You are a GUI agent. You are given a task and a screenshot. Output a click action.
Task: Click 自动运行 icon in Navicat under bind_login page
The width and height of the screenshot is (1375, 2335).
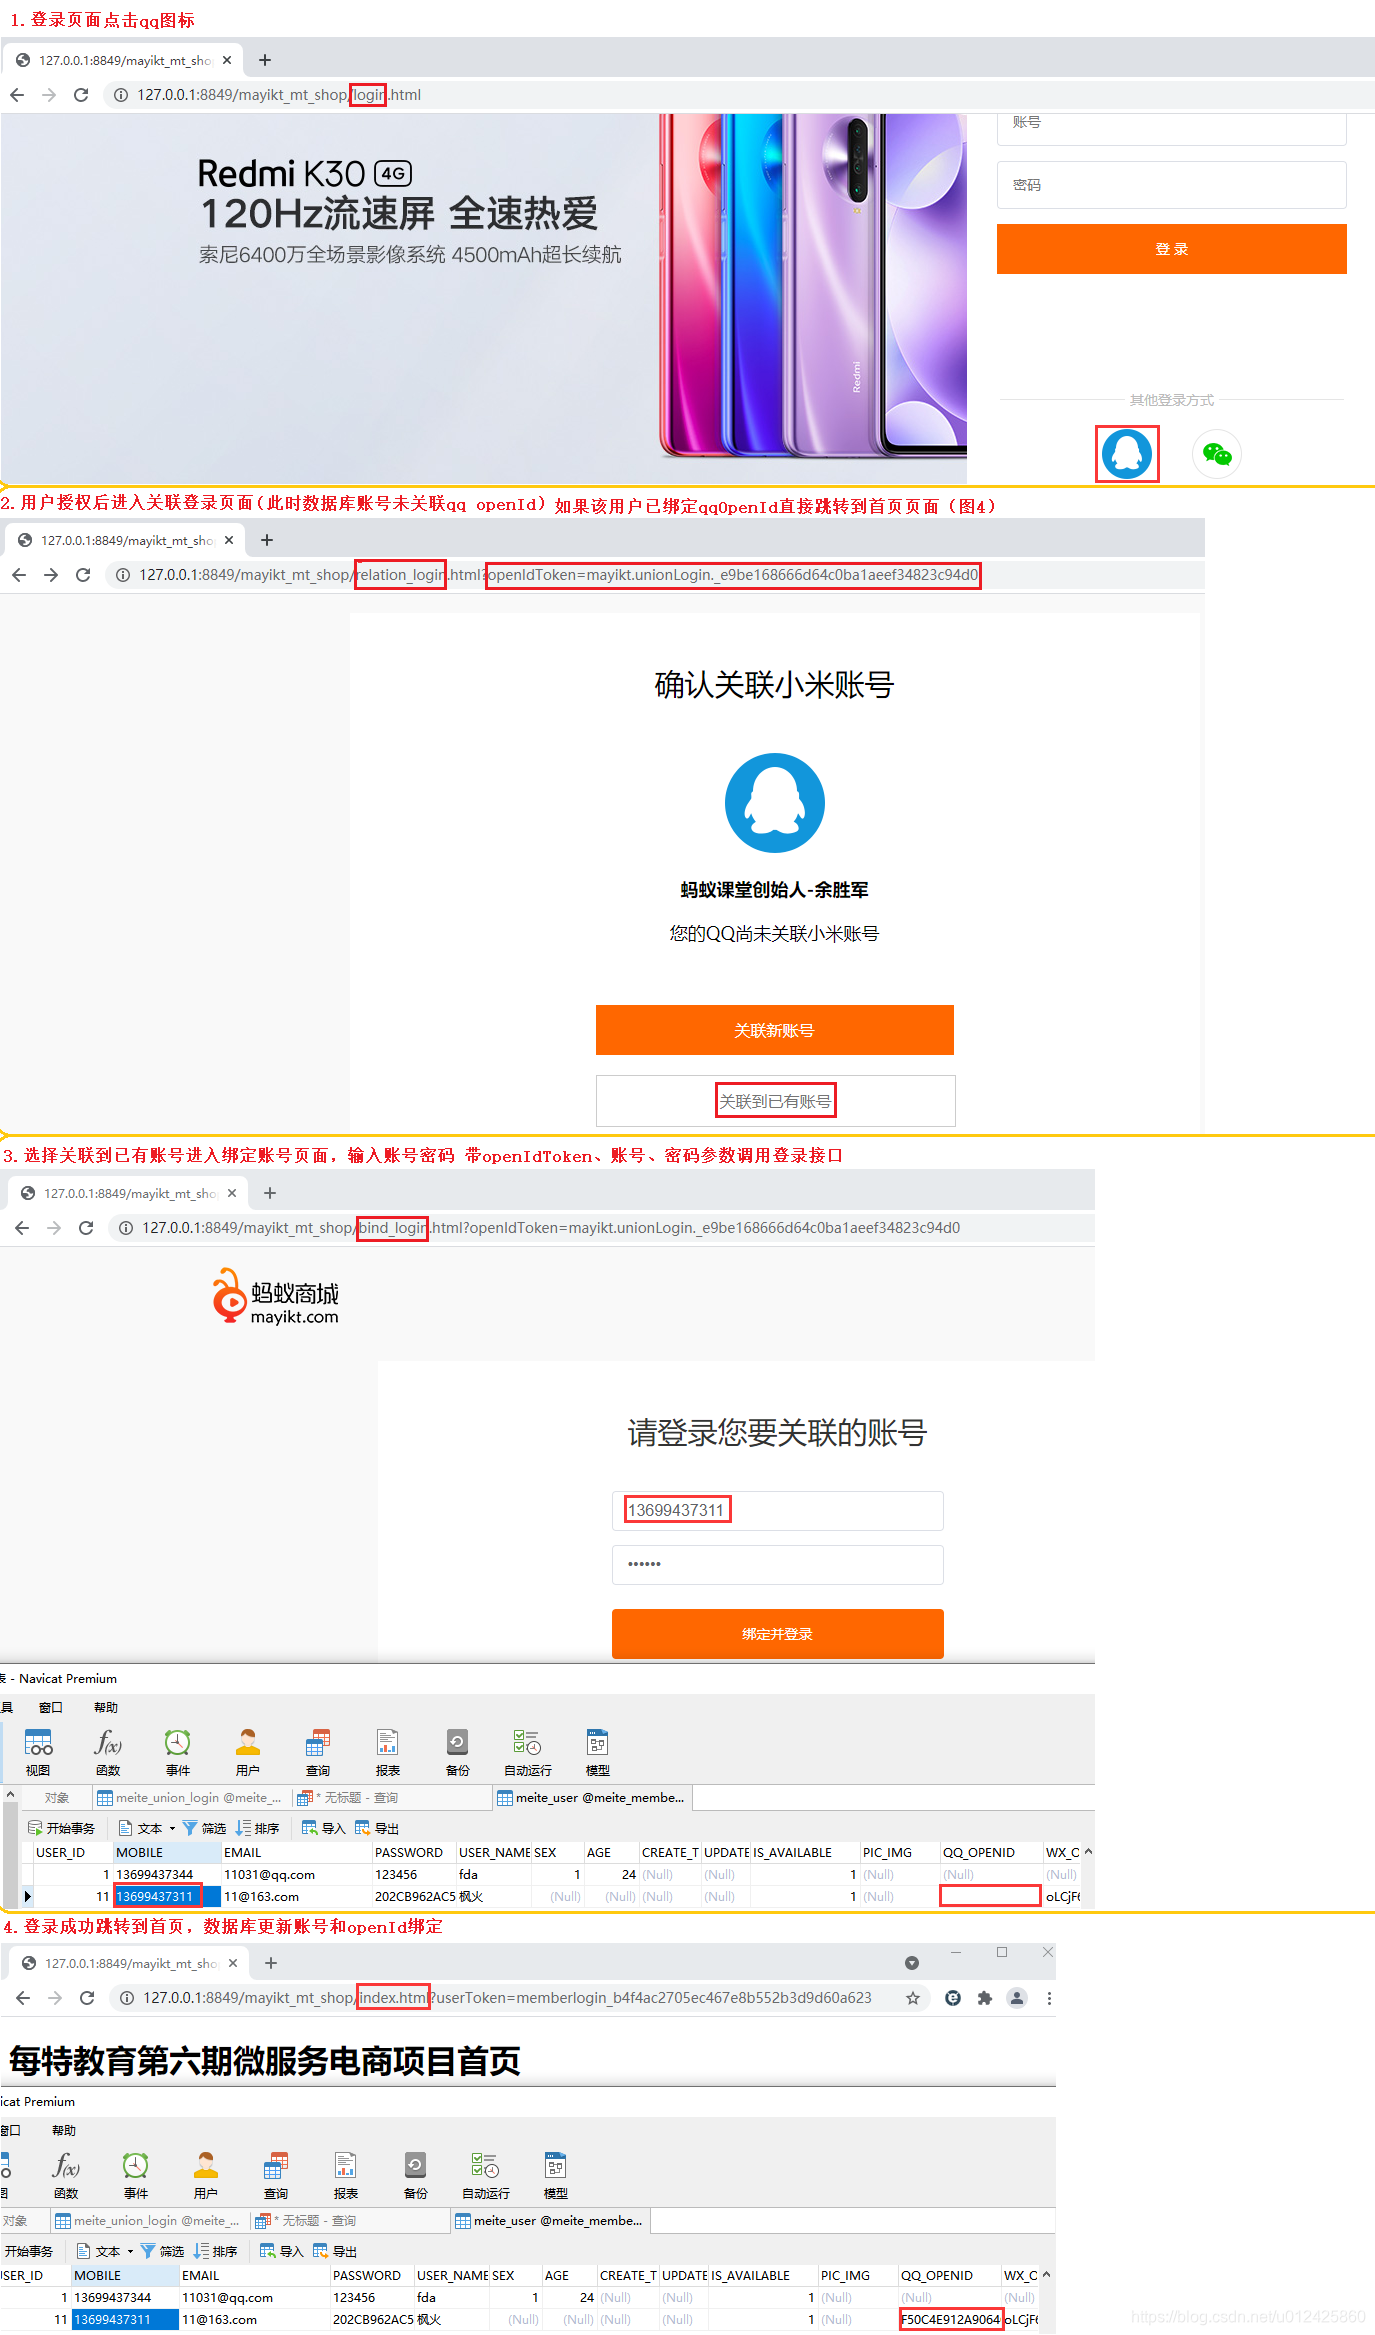pos(528,1752)
